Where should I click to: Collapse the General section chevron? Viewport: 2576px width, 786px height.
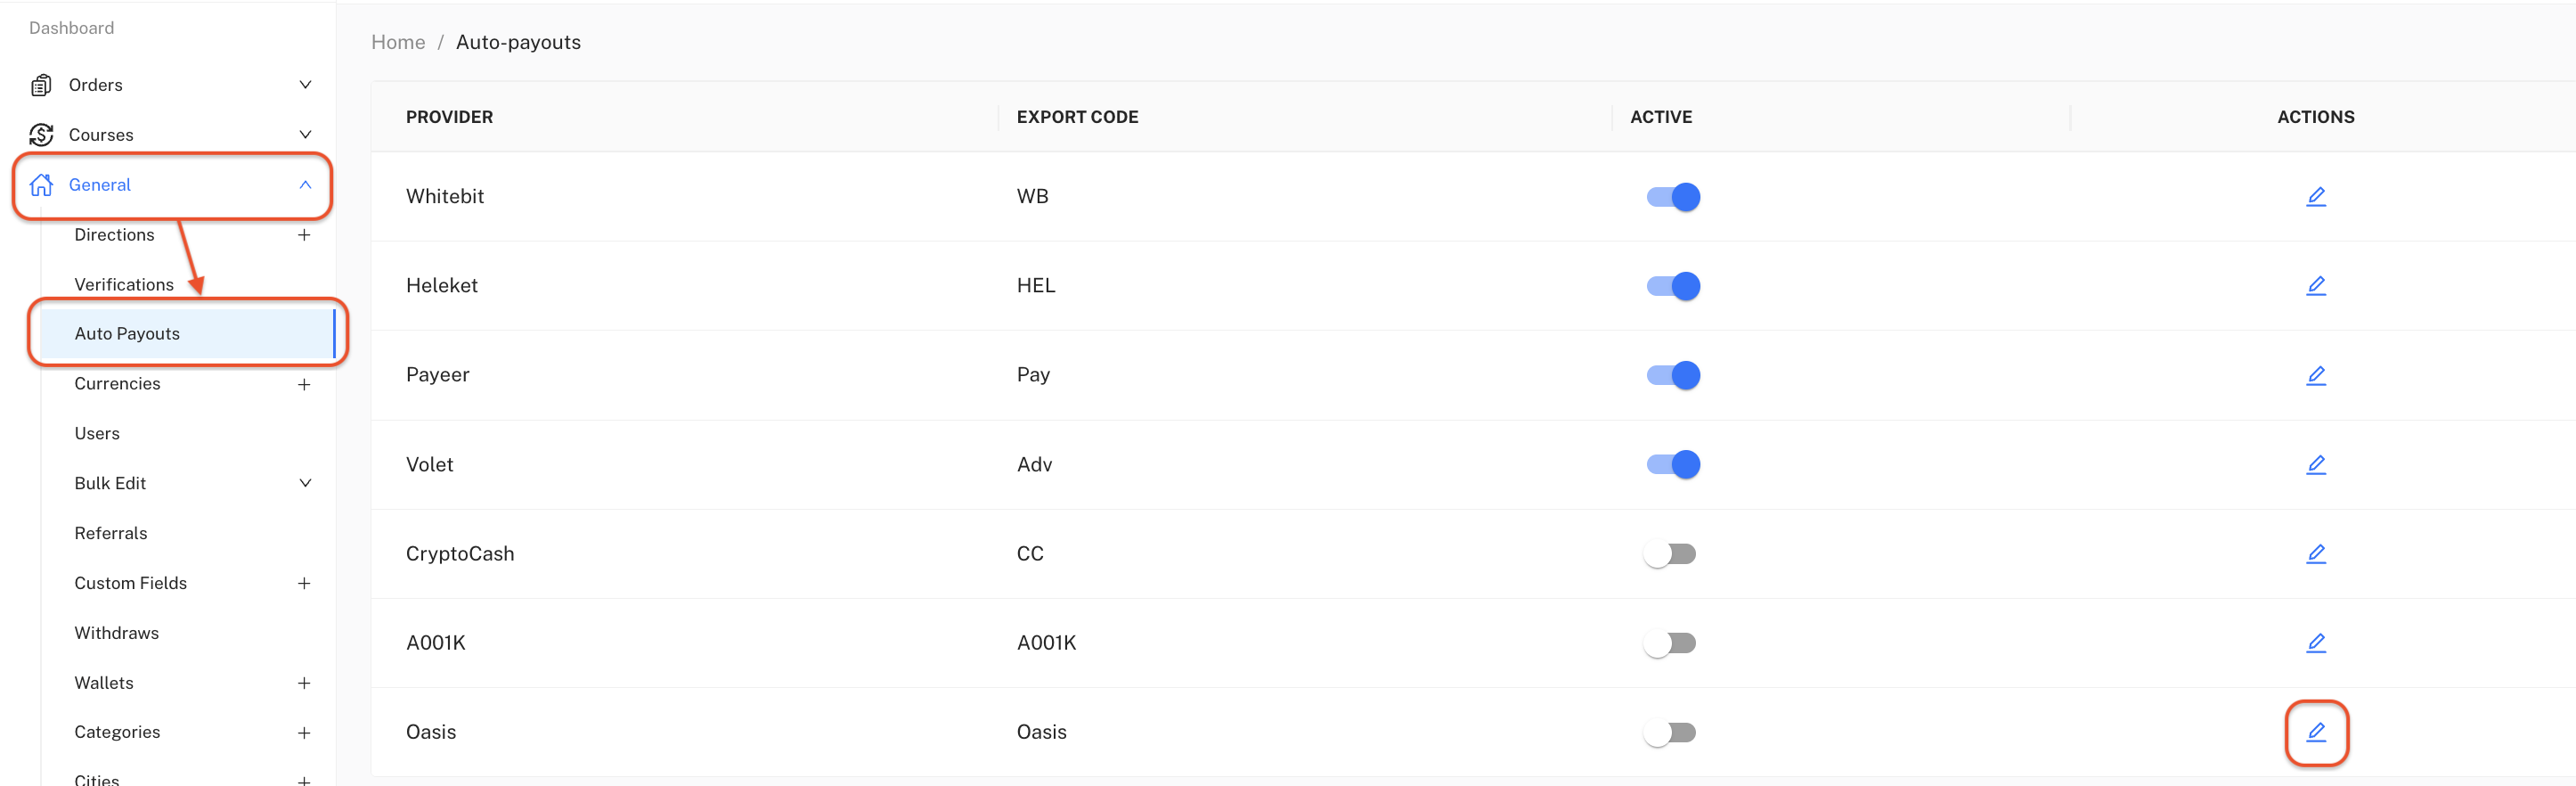(x=305, y=185)
